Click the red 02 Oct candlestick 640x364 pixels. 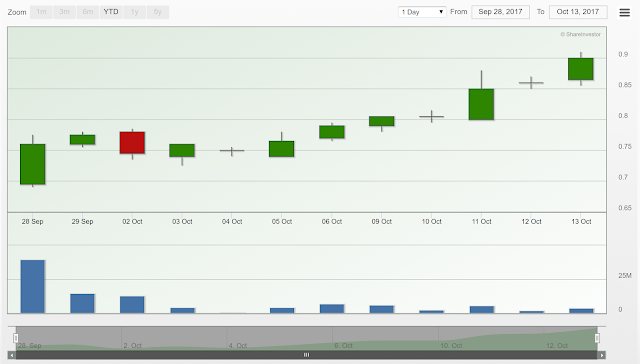132,143
